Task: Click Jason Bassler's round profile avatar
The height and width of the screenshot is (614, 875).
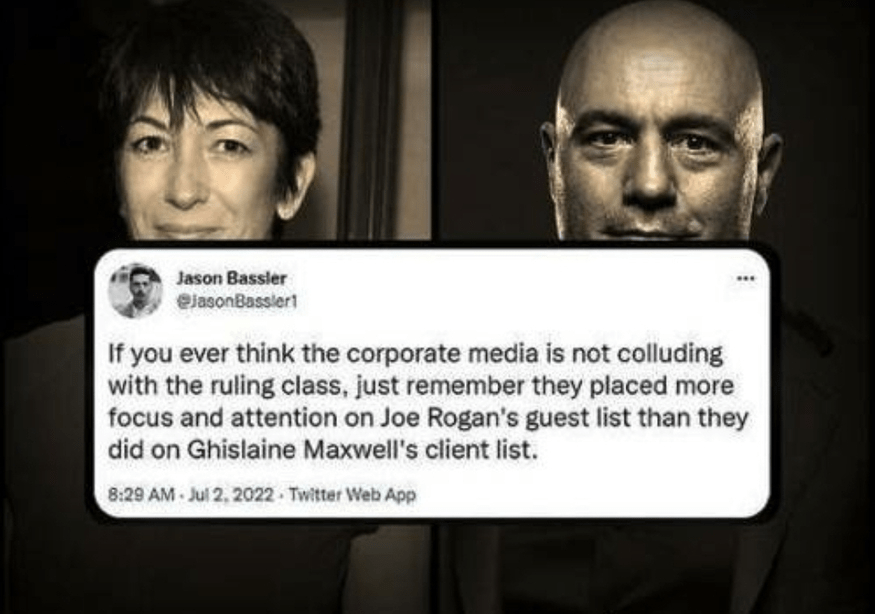Action: click(x=136, y=290)
